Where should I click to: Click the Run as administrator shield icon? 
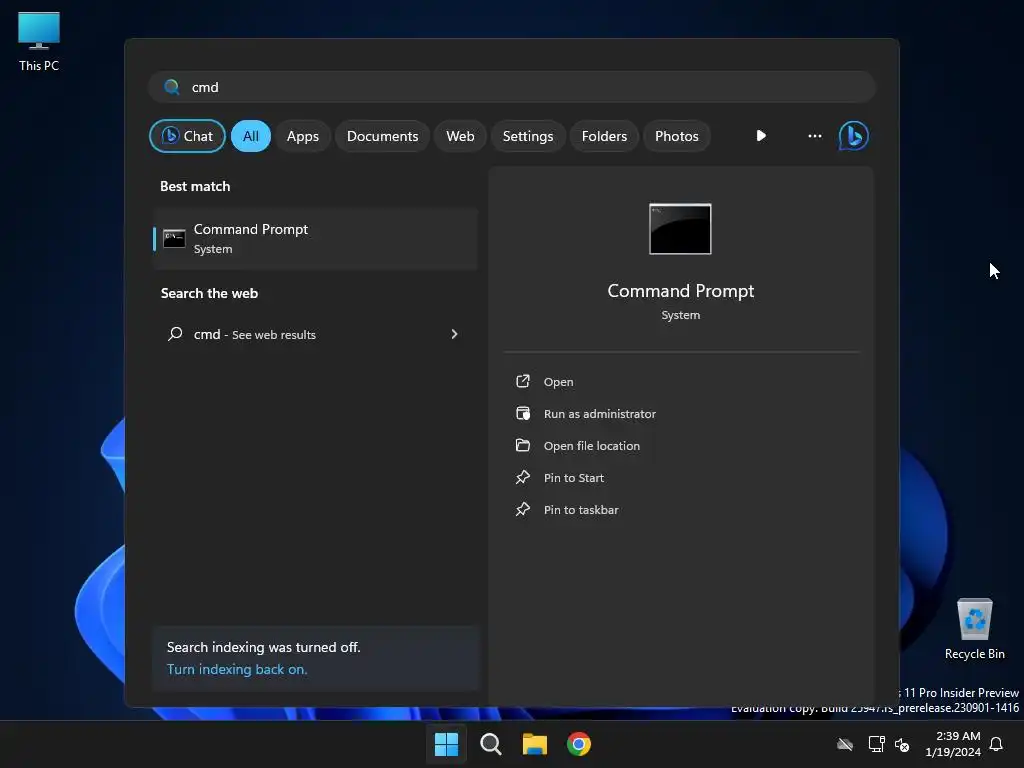point(523,413)
